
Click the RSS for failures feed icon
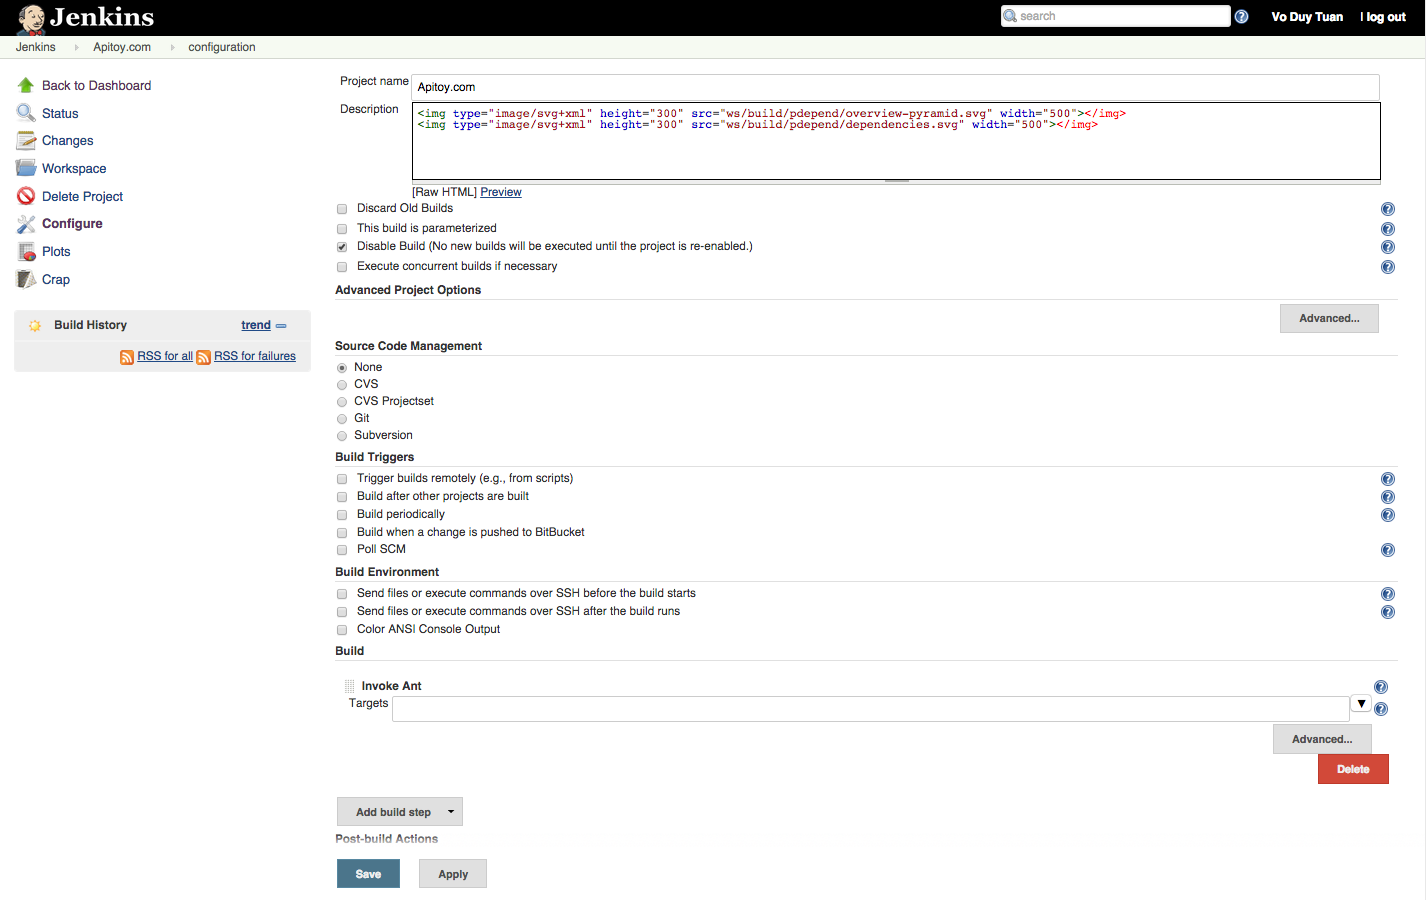204,357
